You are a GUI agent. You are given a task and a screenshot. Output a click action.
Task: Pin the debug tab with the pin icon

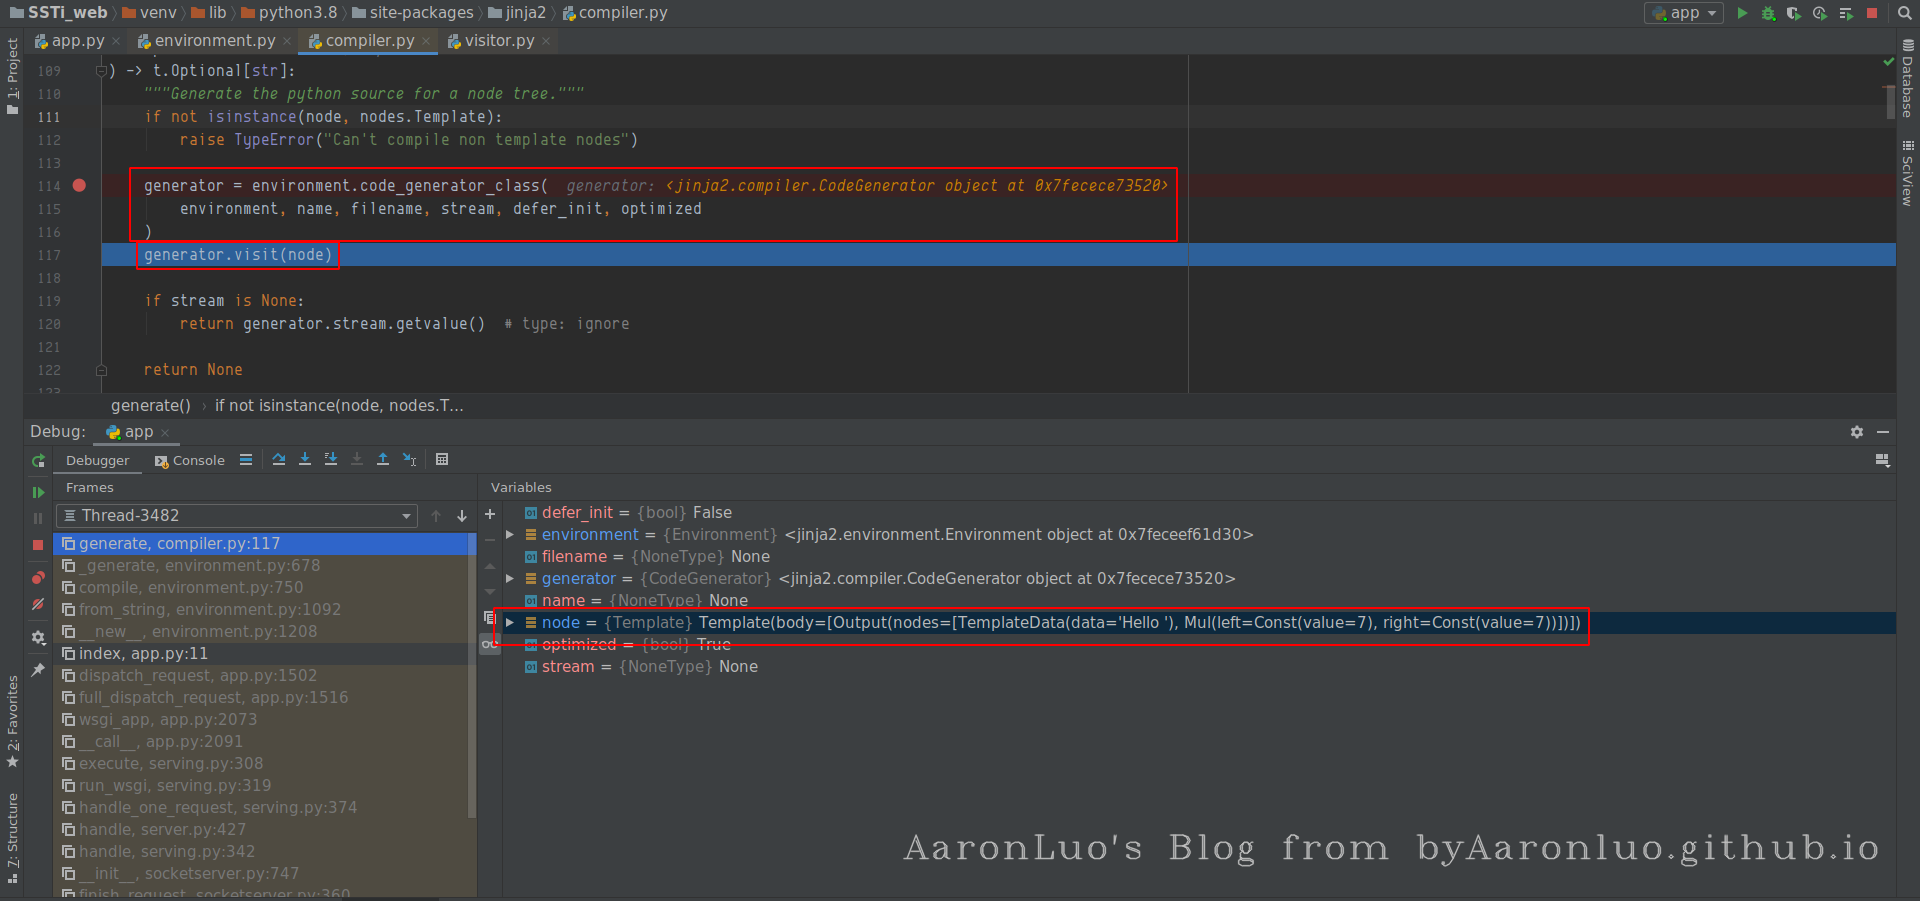click(38, 669)
